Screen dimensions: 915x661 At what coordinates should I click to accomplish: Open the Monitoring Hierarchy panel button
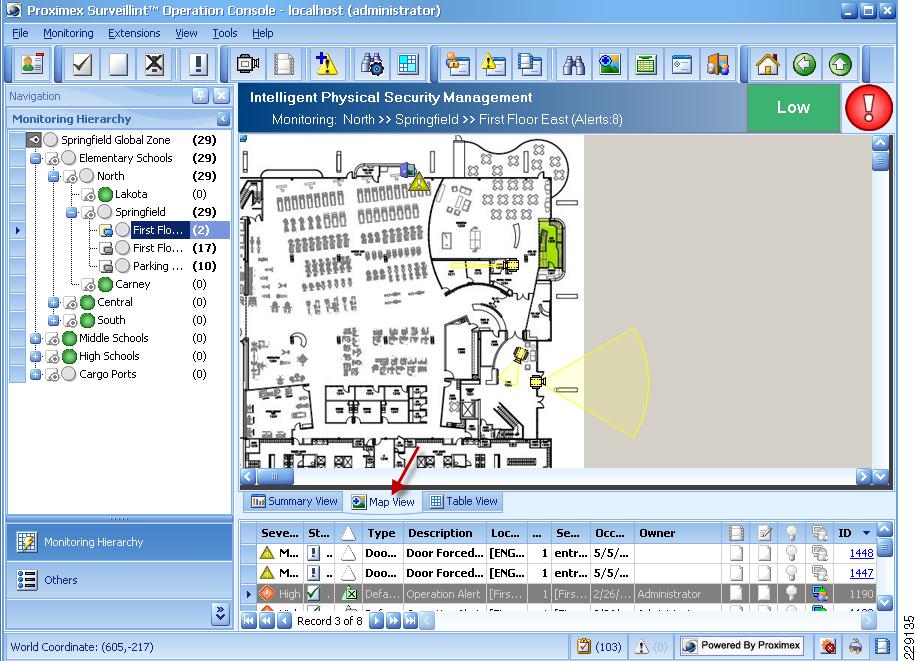(120, 542)
